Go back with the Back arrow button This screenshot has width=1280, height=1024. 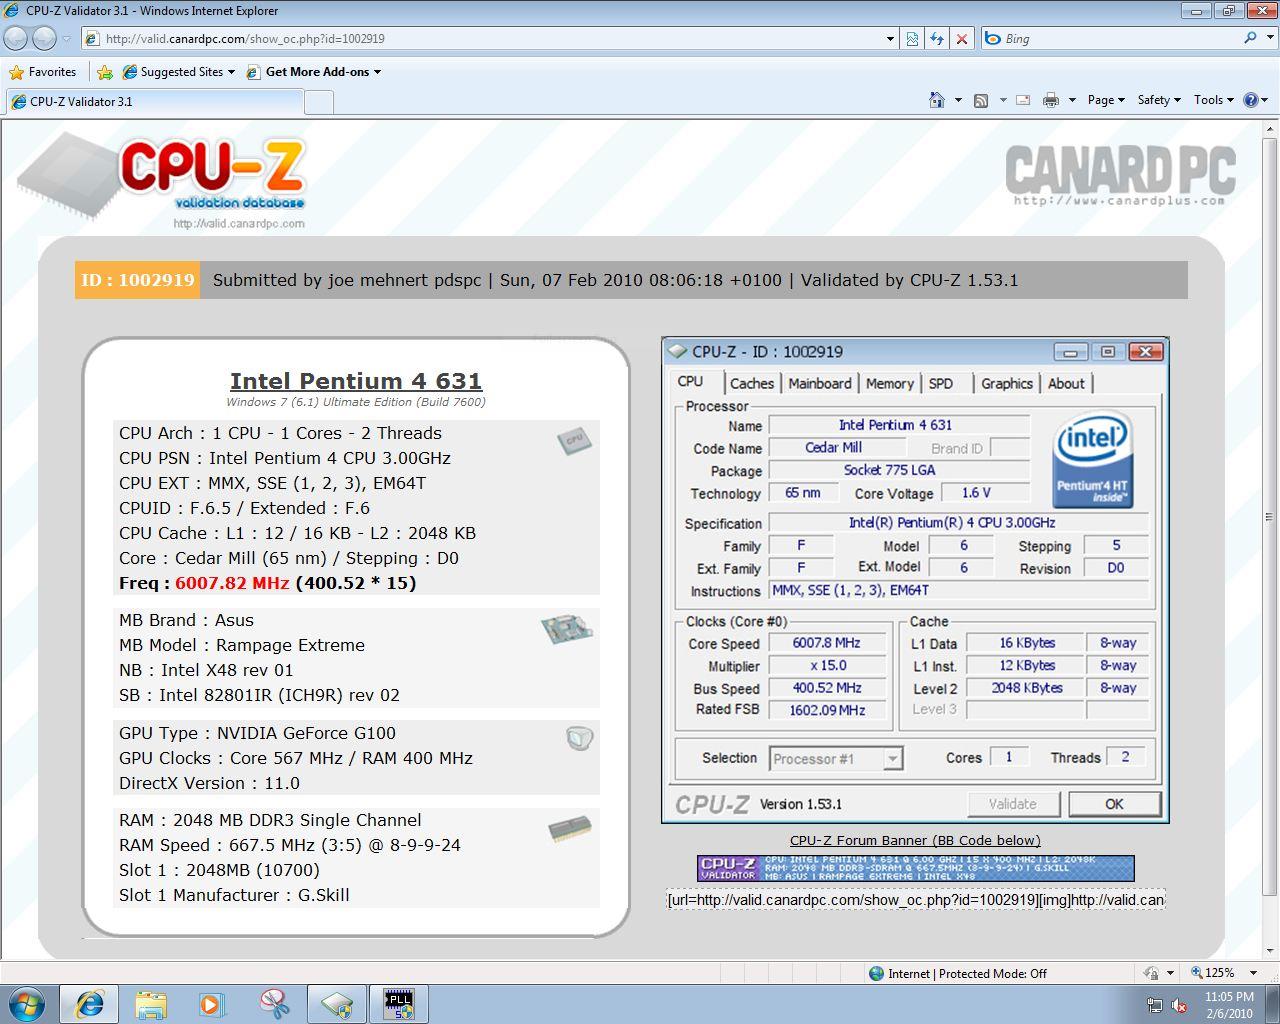pyautogui.click(x=16, y=38)
